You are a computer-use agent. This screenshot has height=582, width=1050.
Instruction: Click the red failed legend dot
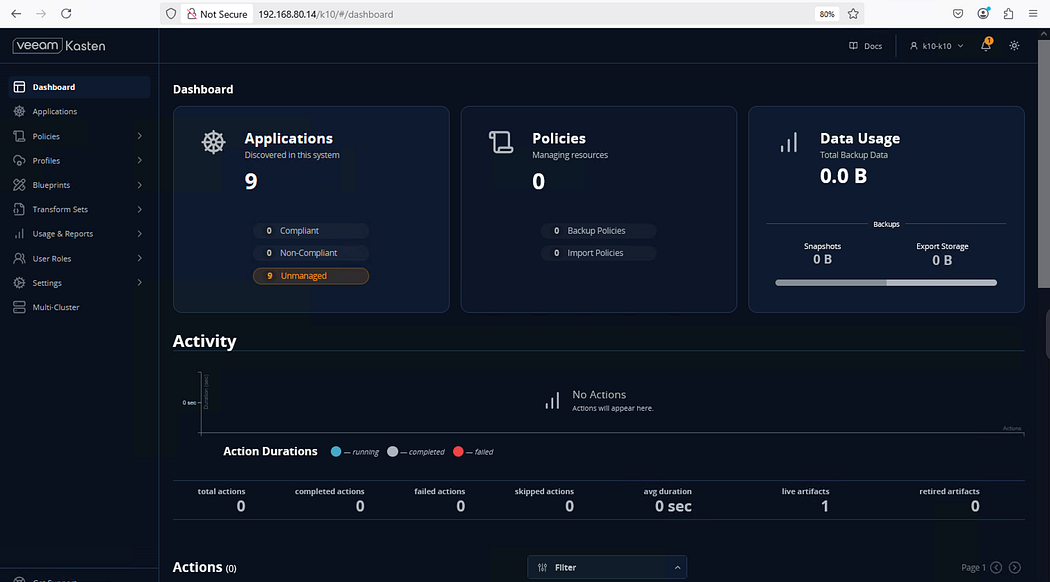[458, 451]
